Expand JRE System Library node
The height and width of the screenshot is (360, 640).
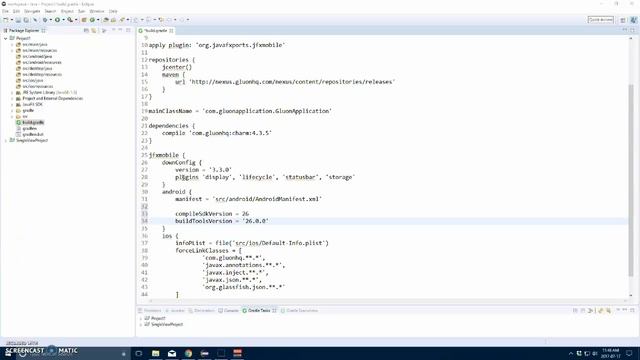pos(12,93)
